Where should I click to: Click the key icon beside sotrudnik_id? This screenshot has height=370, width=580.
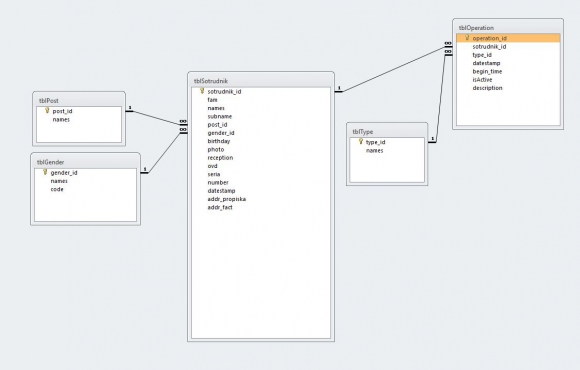(202, 91)
